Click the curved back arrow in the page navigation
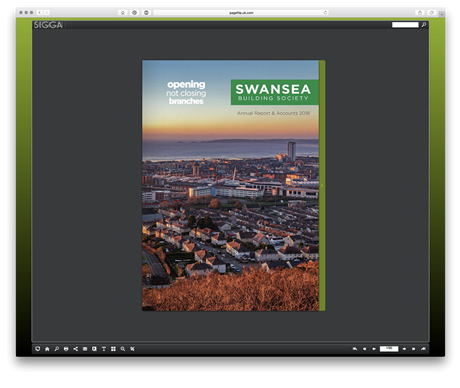The height and width of the screenshot is (388, 460). pos(355,349)
